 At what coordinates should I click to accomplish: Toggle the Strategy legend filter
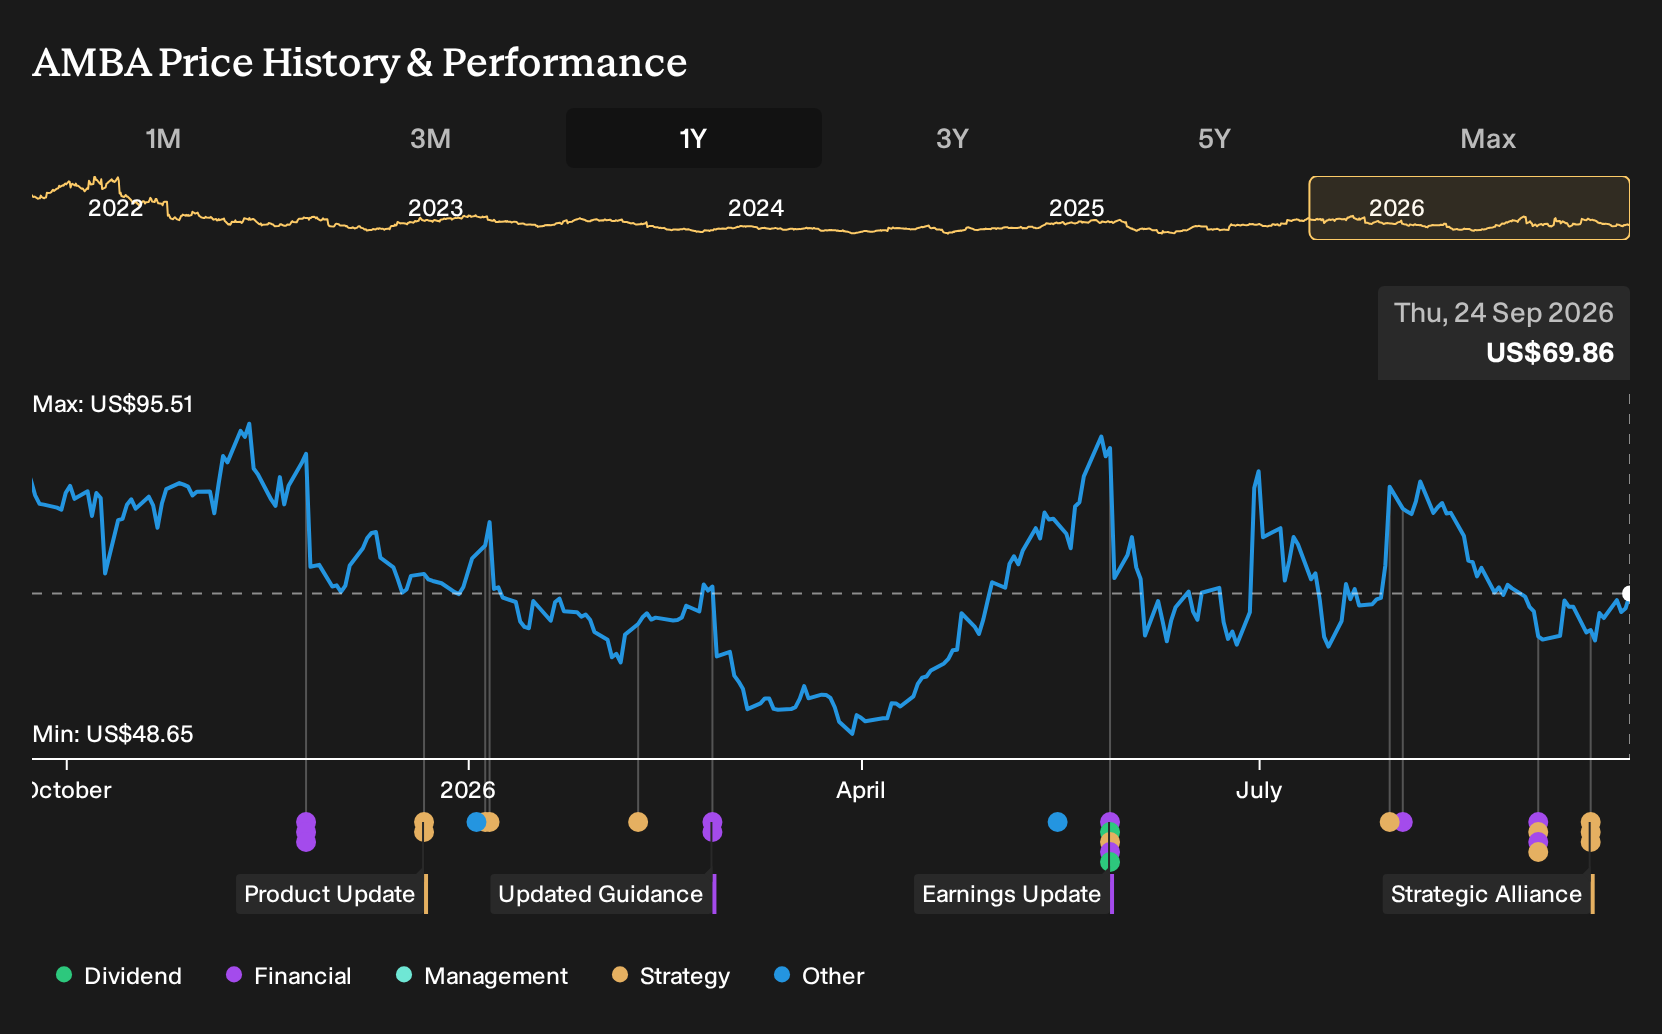[671, 976]
